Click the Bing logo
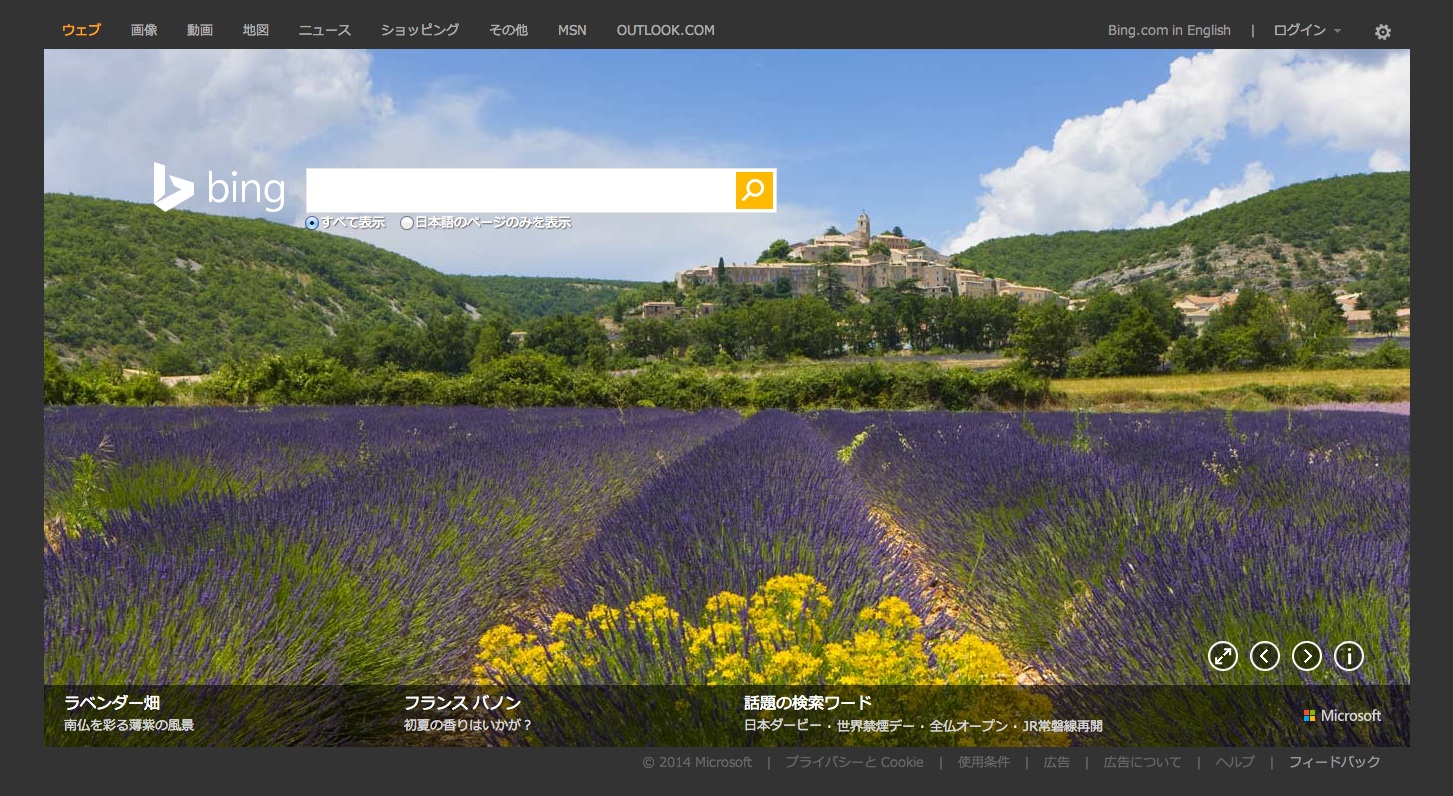 (220, 189)
